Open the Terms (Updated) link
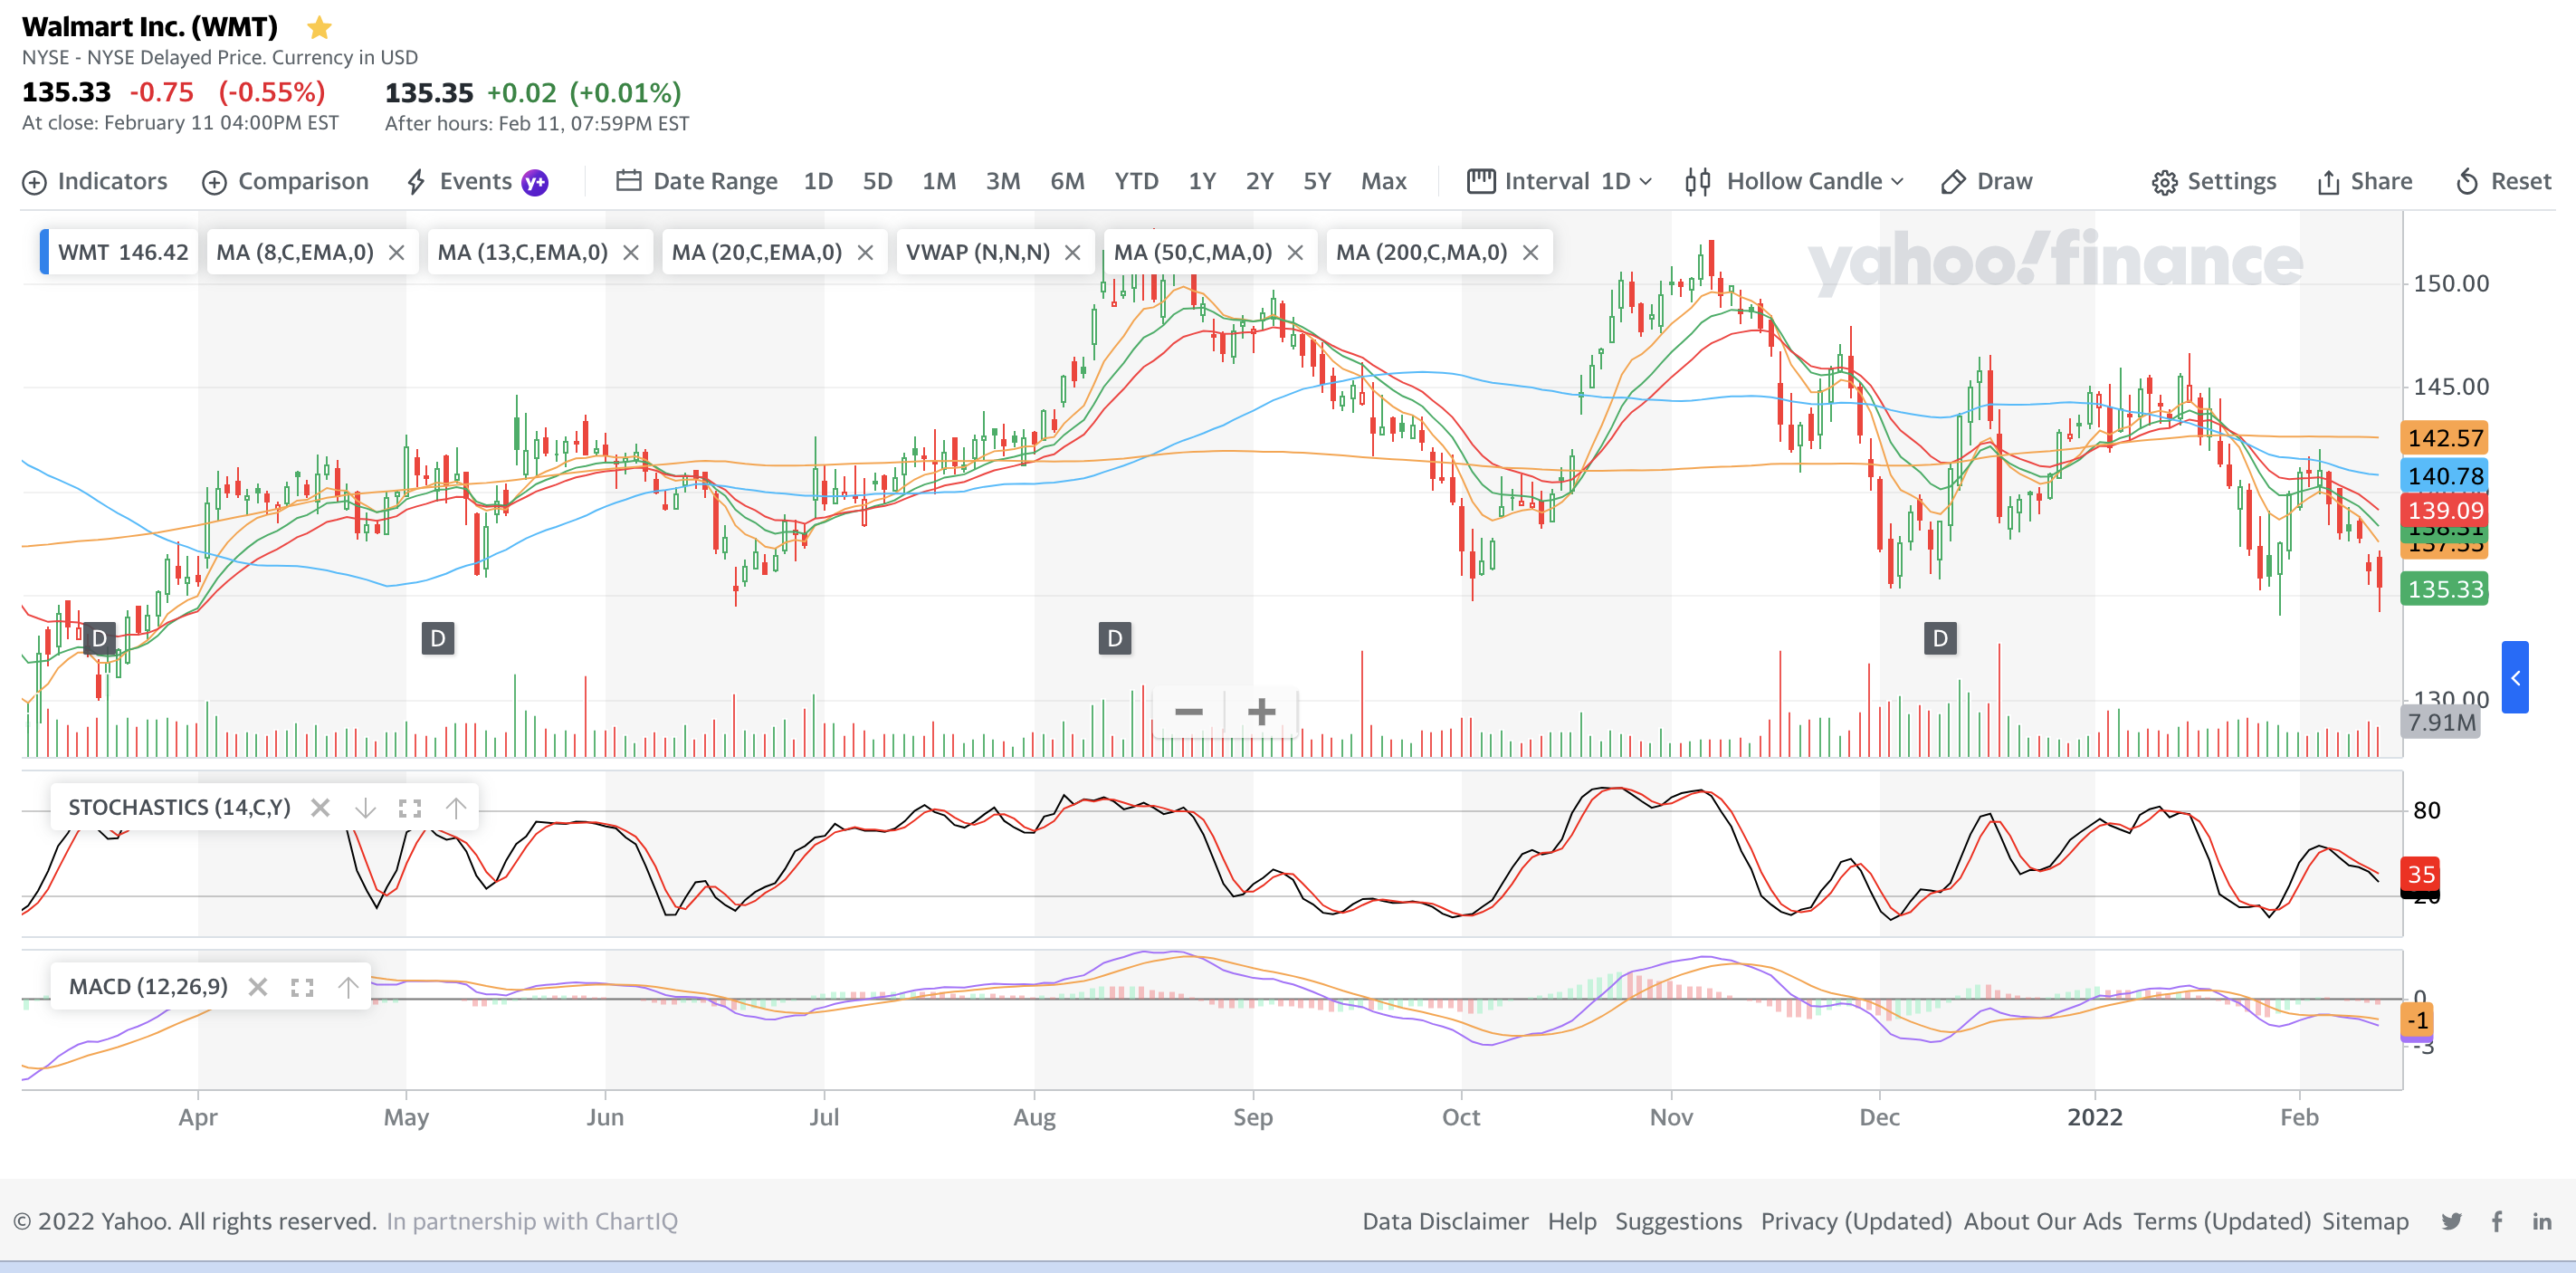Screen dimensions: 2576x1273 [2222, 1221]
